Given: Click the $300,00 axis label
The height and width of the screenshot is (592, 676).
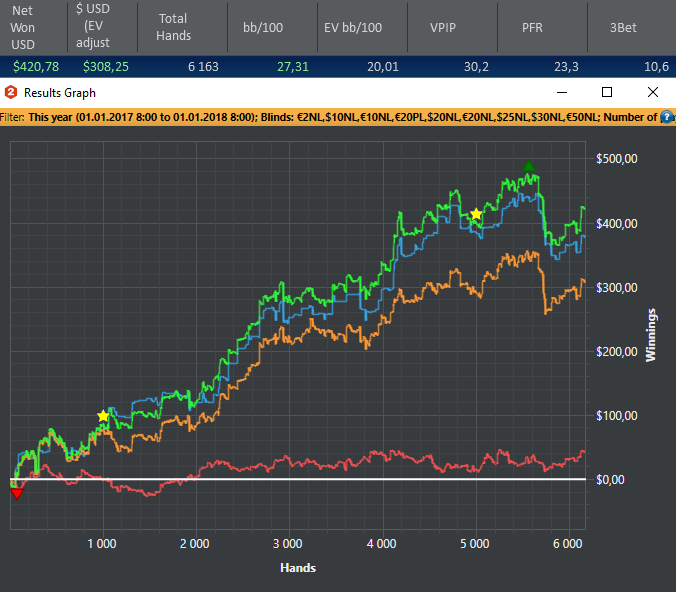Looking at the screenshot, I should click(617, 288).
